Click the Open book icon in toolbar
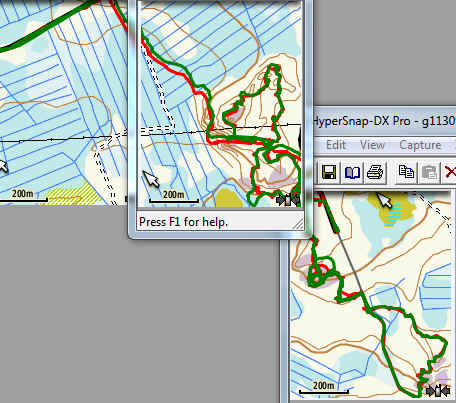Viewport: 456px width, 403px height. 352,172
